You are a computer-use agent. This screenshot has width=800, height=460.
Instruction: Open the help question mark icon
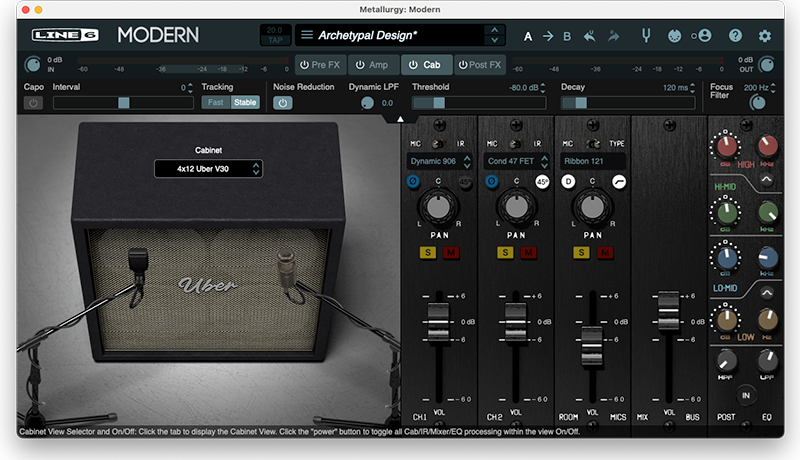[735, 36]
